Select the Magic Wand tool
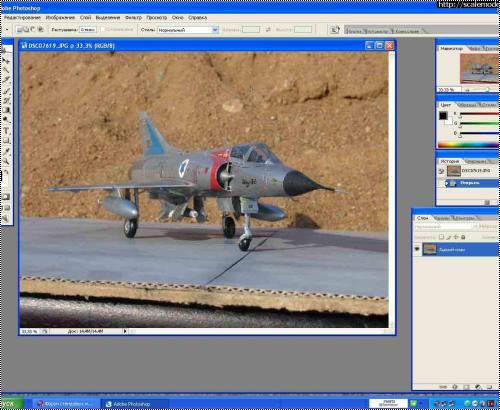The width and height of the screenshot is (500, 410). pyautogui.click(x=7, y=71)
